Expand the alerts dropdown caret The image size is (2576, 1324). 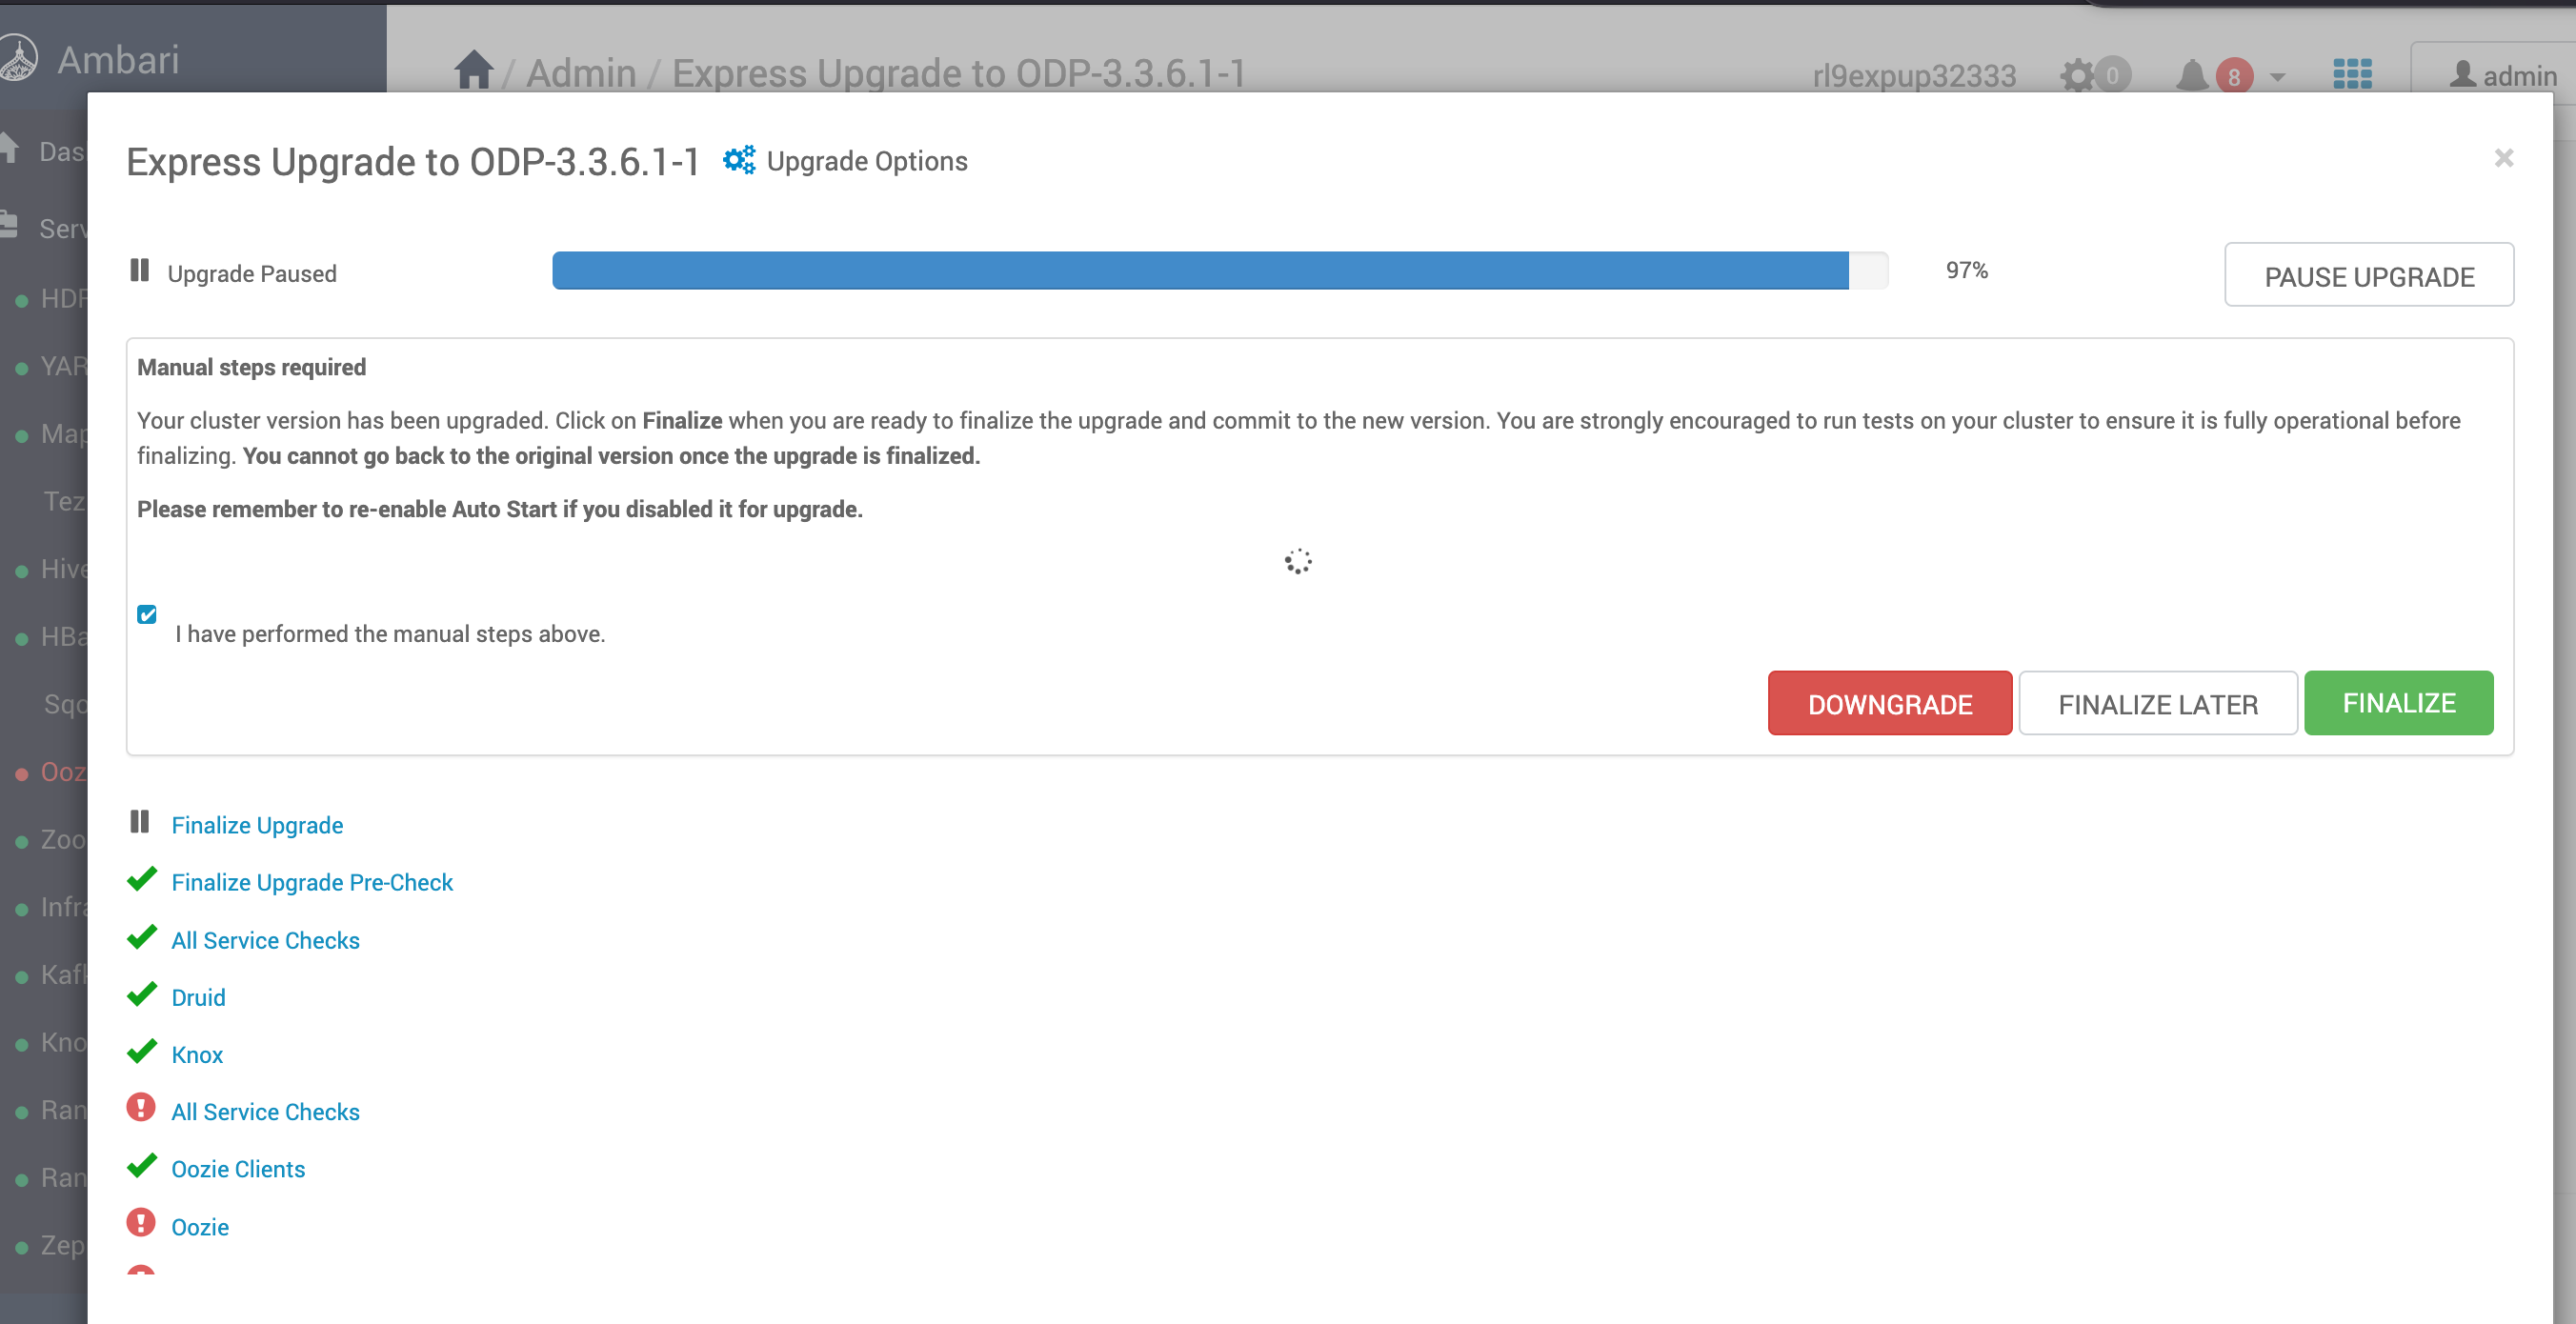coord(2278,77)
